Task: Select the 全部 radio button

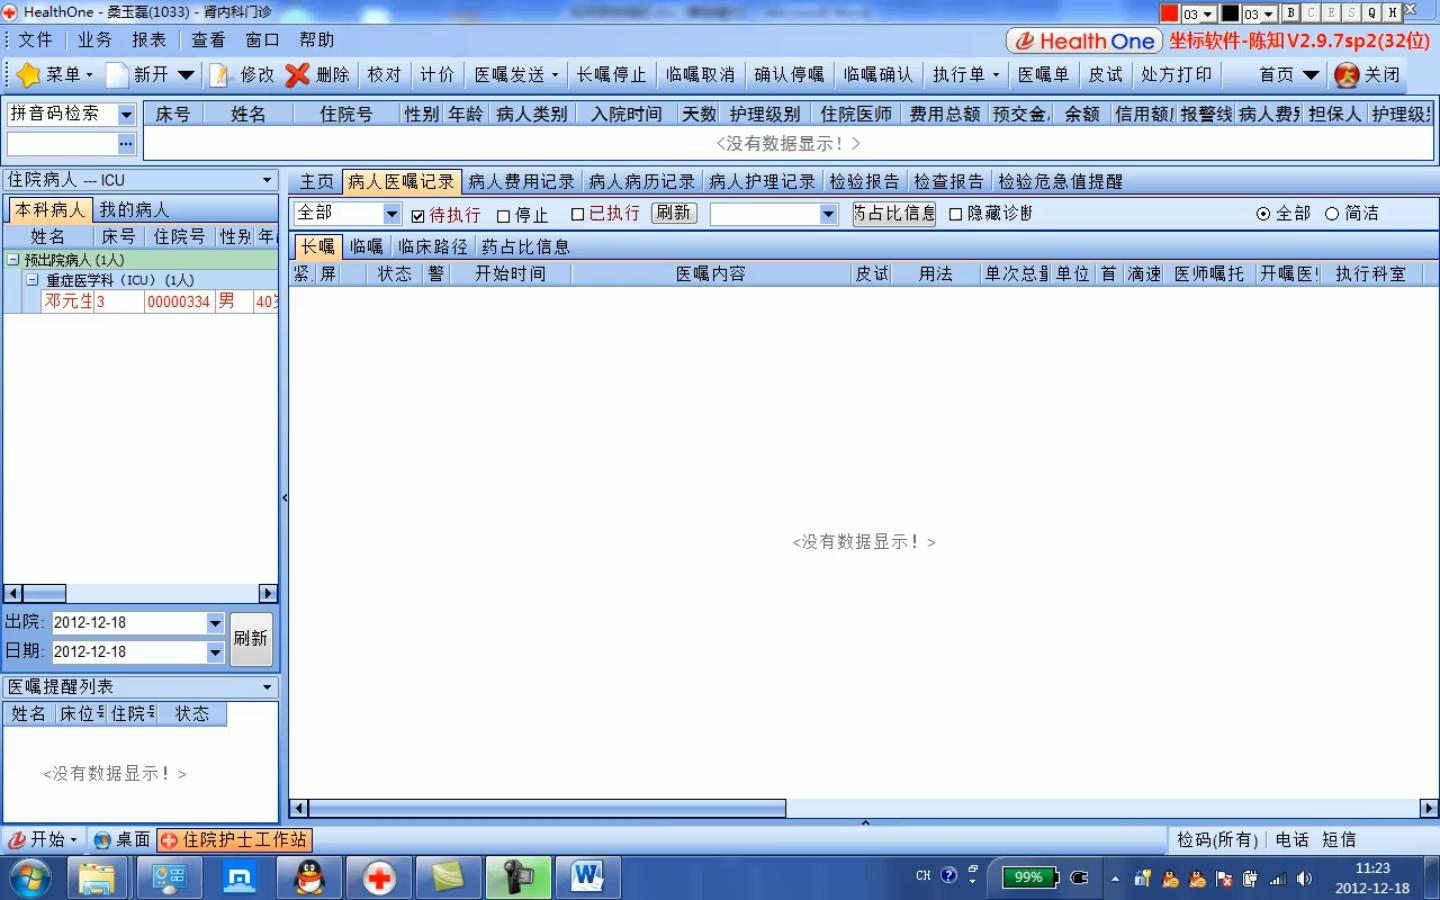Action: pos(1263,214)
